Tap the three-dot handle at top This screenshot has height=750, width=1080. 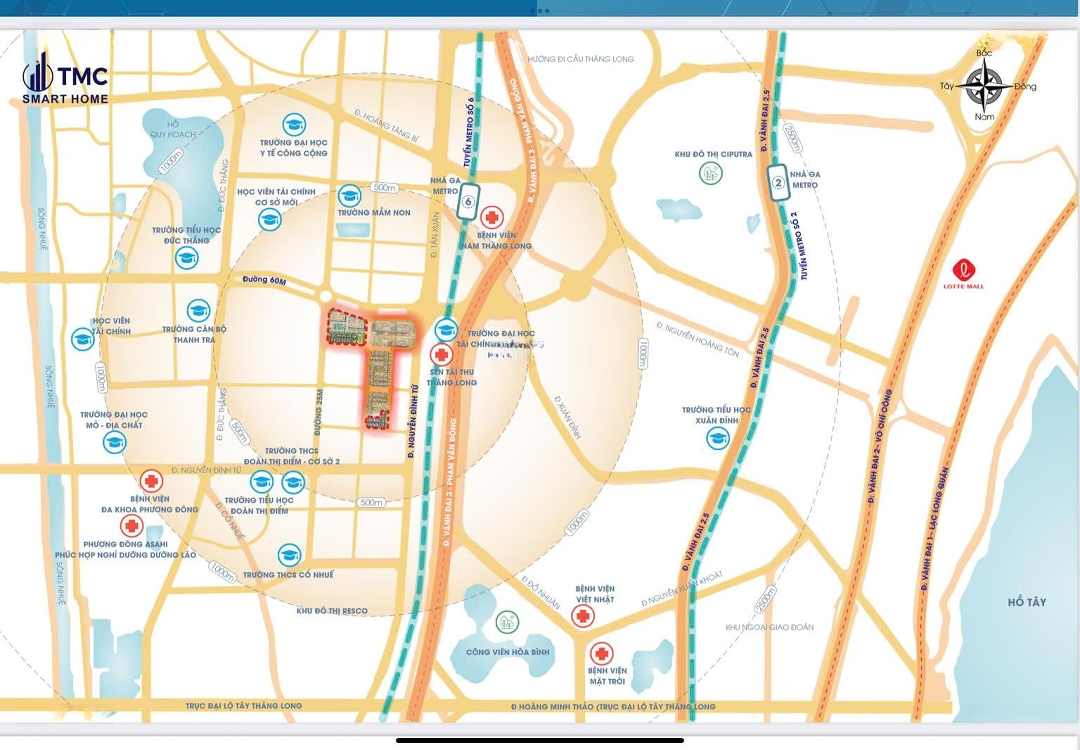pyautogui.click(x=541, y=11)
